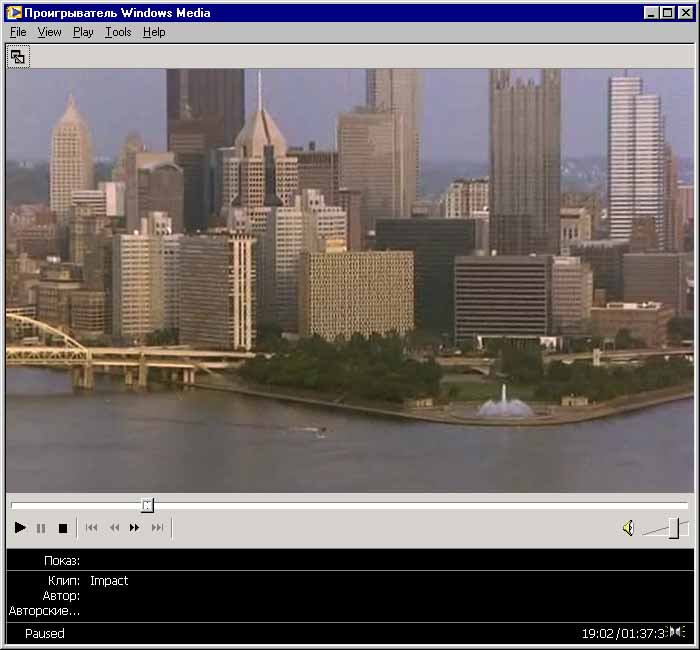Click the seek bar position thumb
700x650 pixels.
(x=147, y=506)
